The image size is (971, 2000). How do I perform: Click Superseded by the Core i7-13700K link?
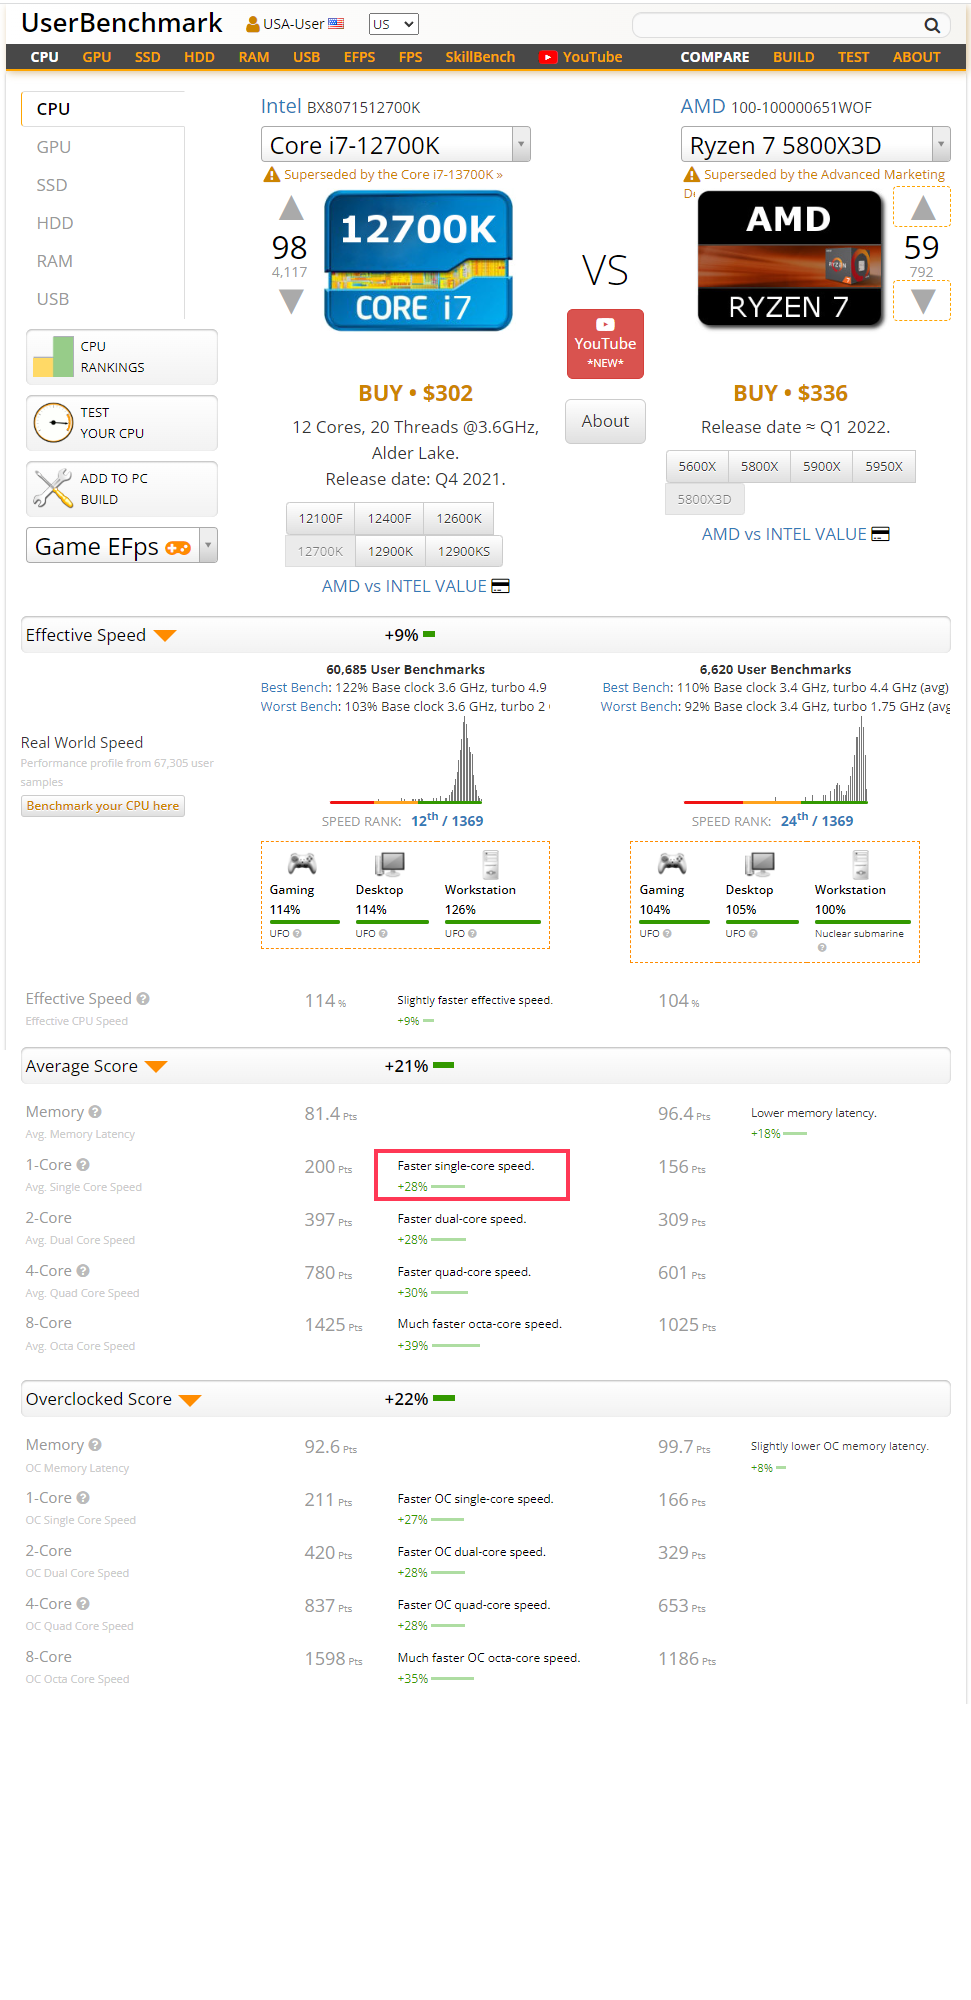393,175
